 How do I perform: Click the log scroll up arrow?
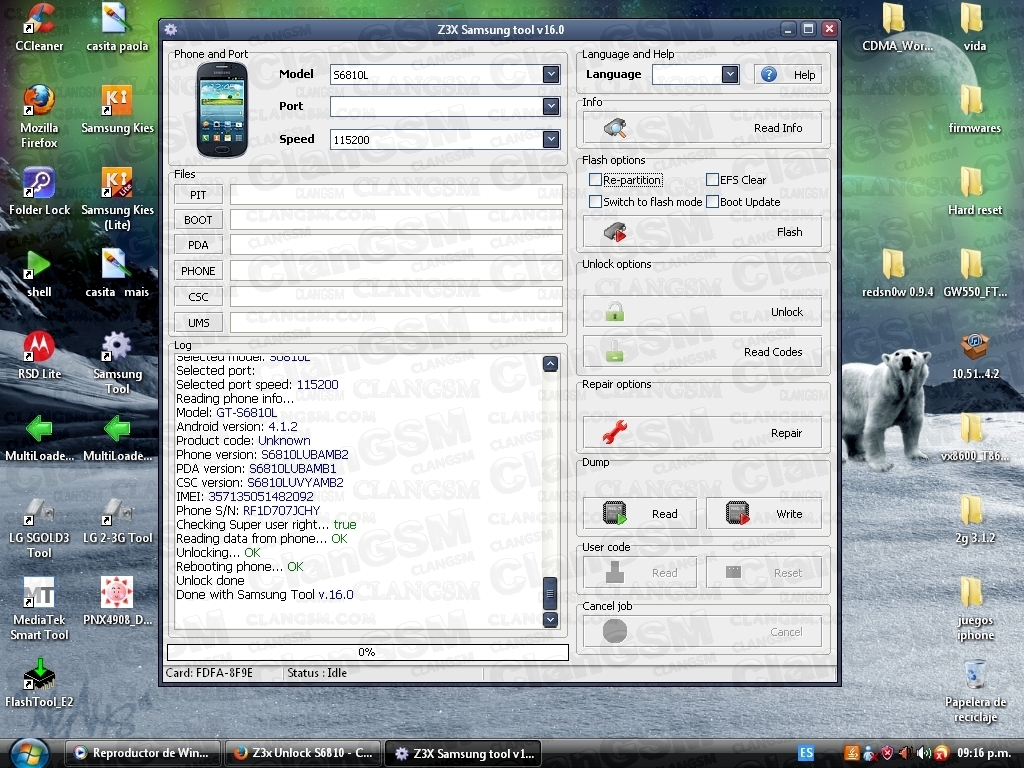point(550,364)
